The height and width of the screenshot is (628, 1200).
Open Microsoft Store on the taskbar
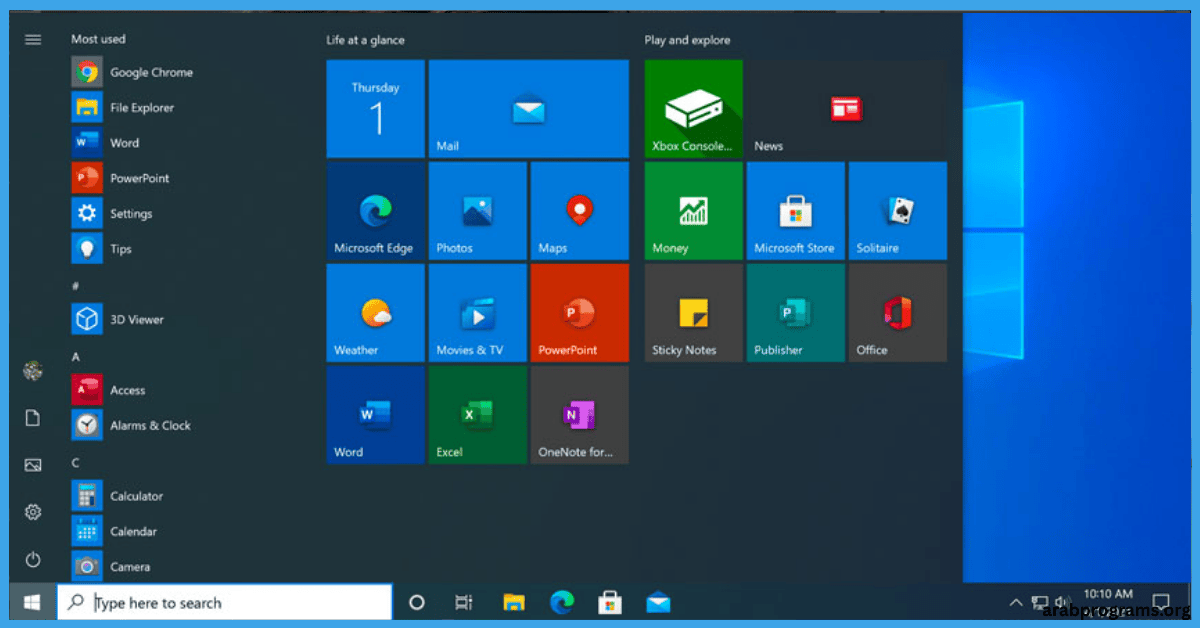pos(610,603)
